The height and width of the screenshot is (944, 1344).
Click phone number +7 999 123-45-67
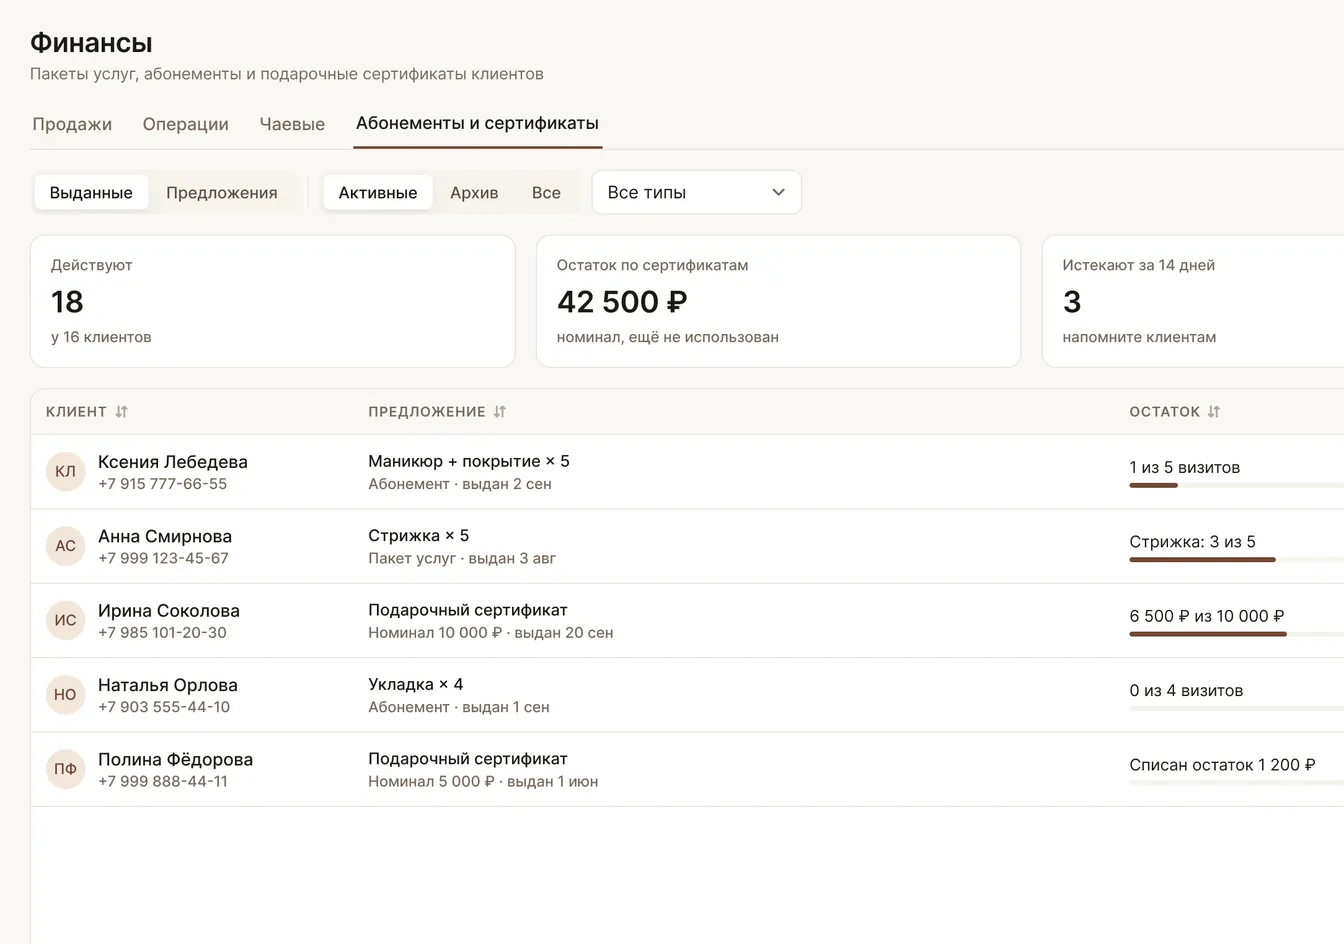(x=164, y=558)
